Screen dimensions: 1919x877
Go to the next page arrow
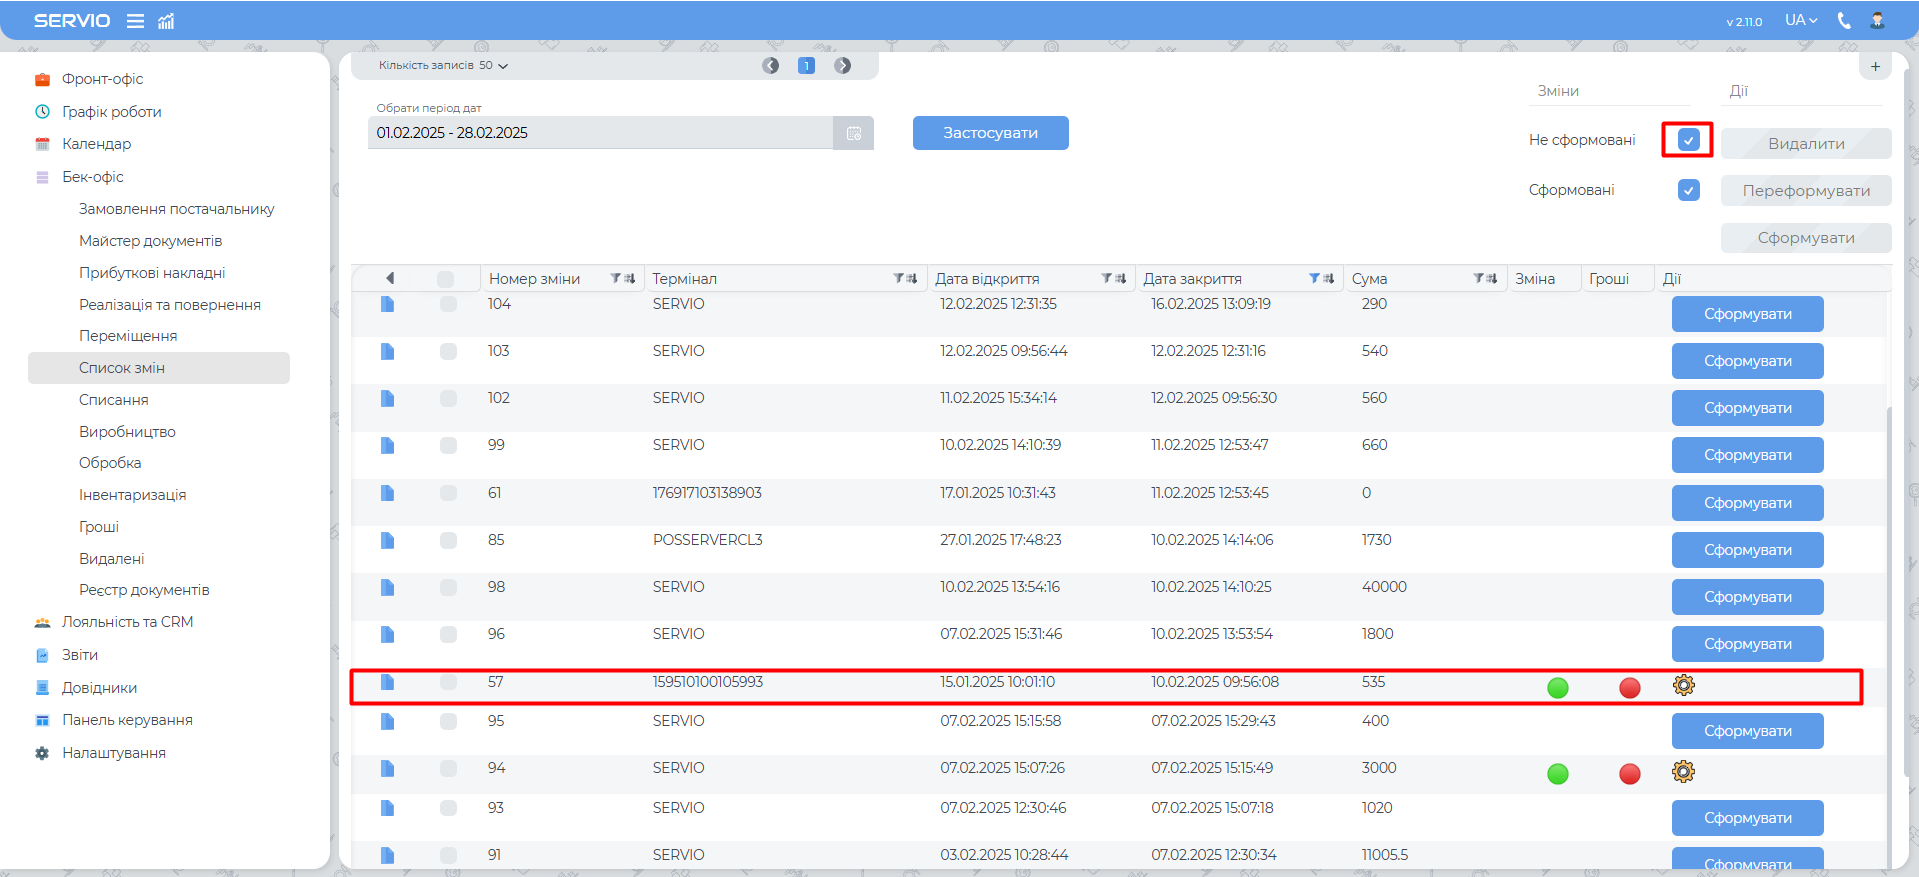tap(843, 66)
